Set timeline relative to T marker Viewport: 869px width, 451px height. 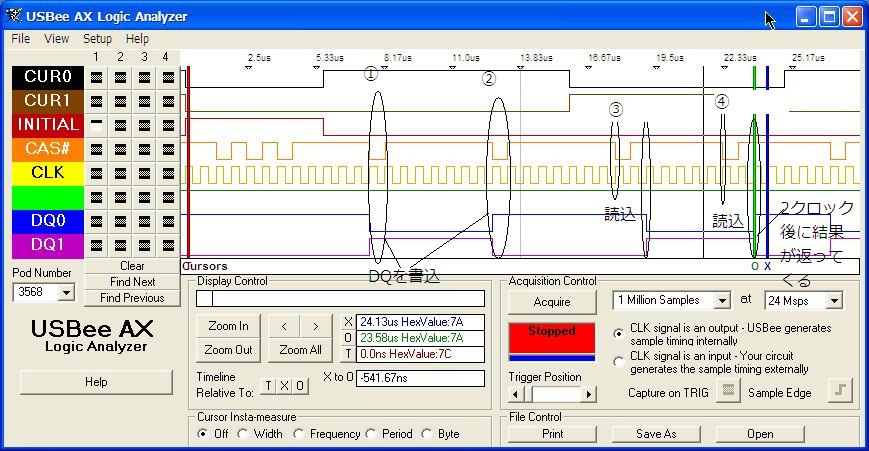268,386
